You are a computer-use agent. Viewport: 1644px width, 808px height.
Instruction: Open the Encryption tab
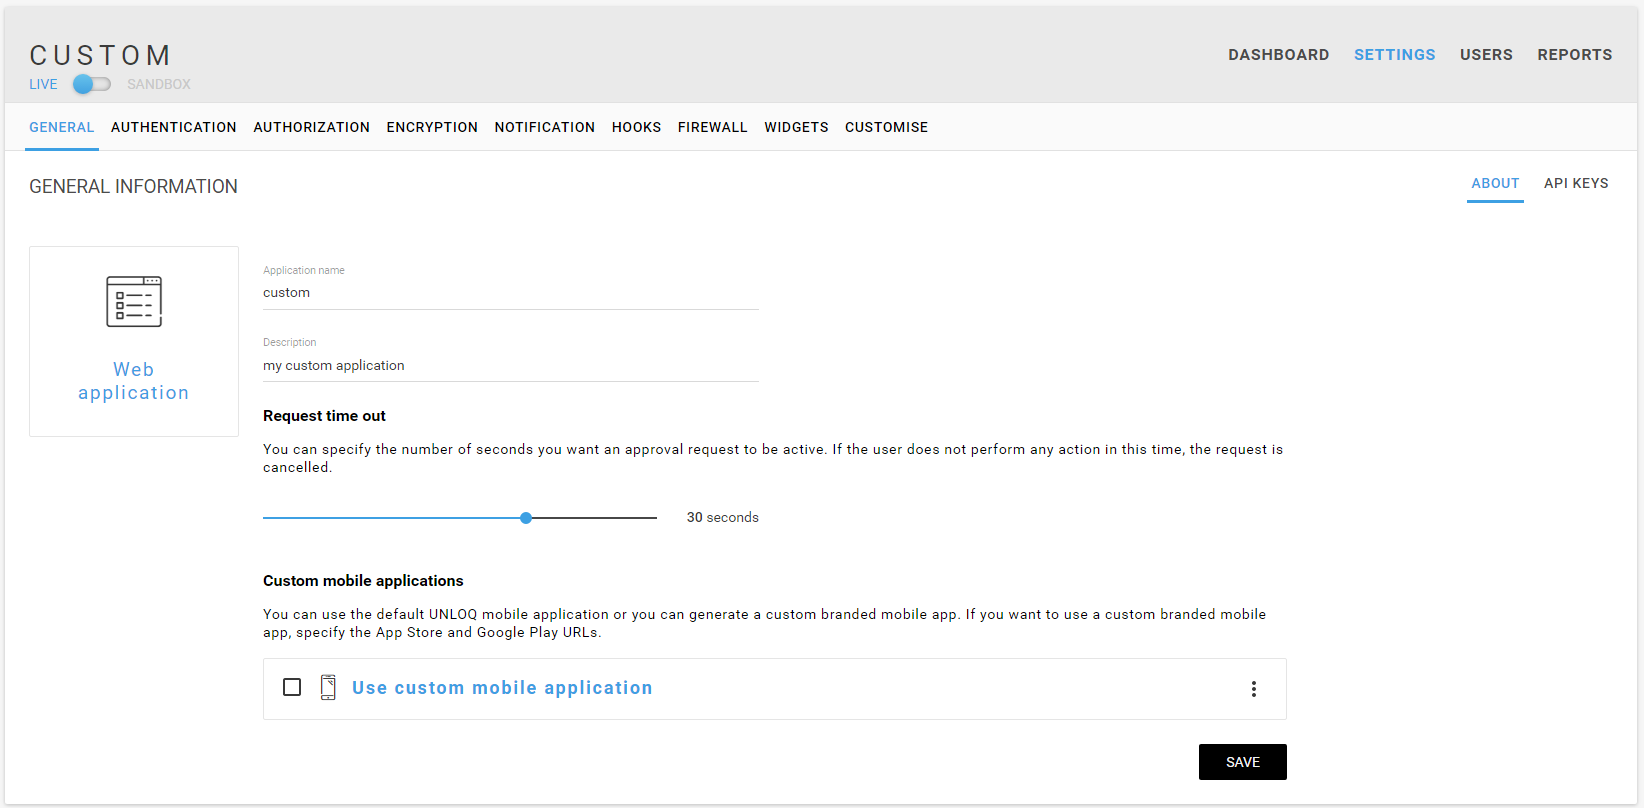click(x=432, y=127)
